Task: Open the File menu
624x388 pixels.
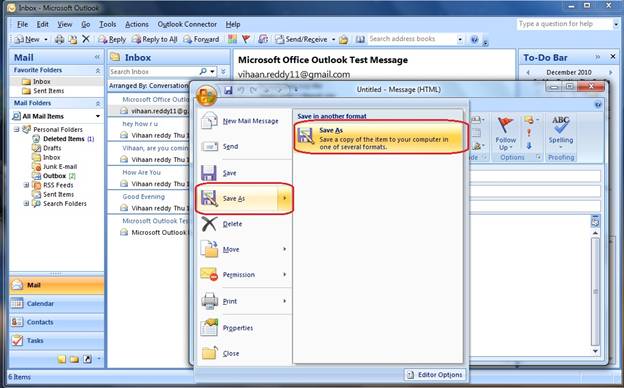Action: tap(22, 24)
